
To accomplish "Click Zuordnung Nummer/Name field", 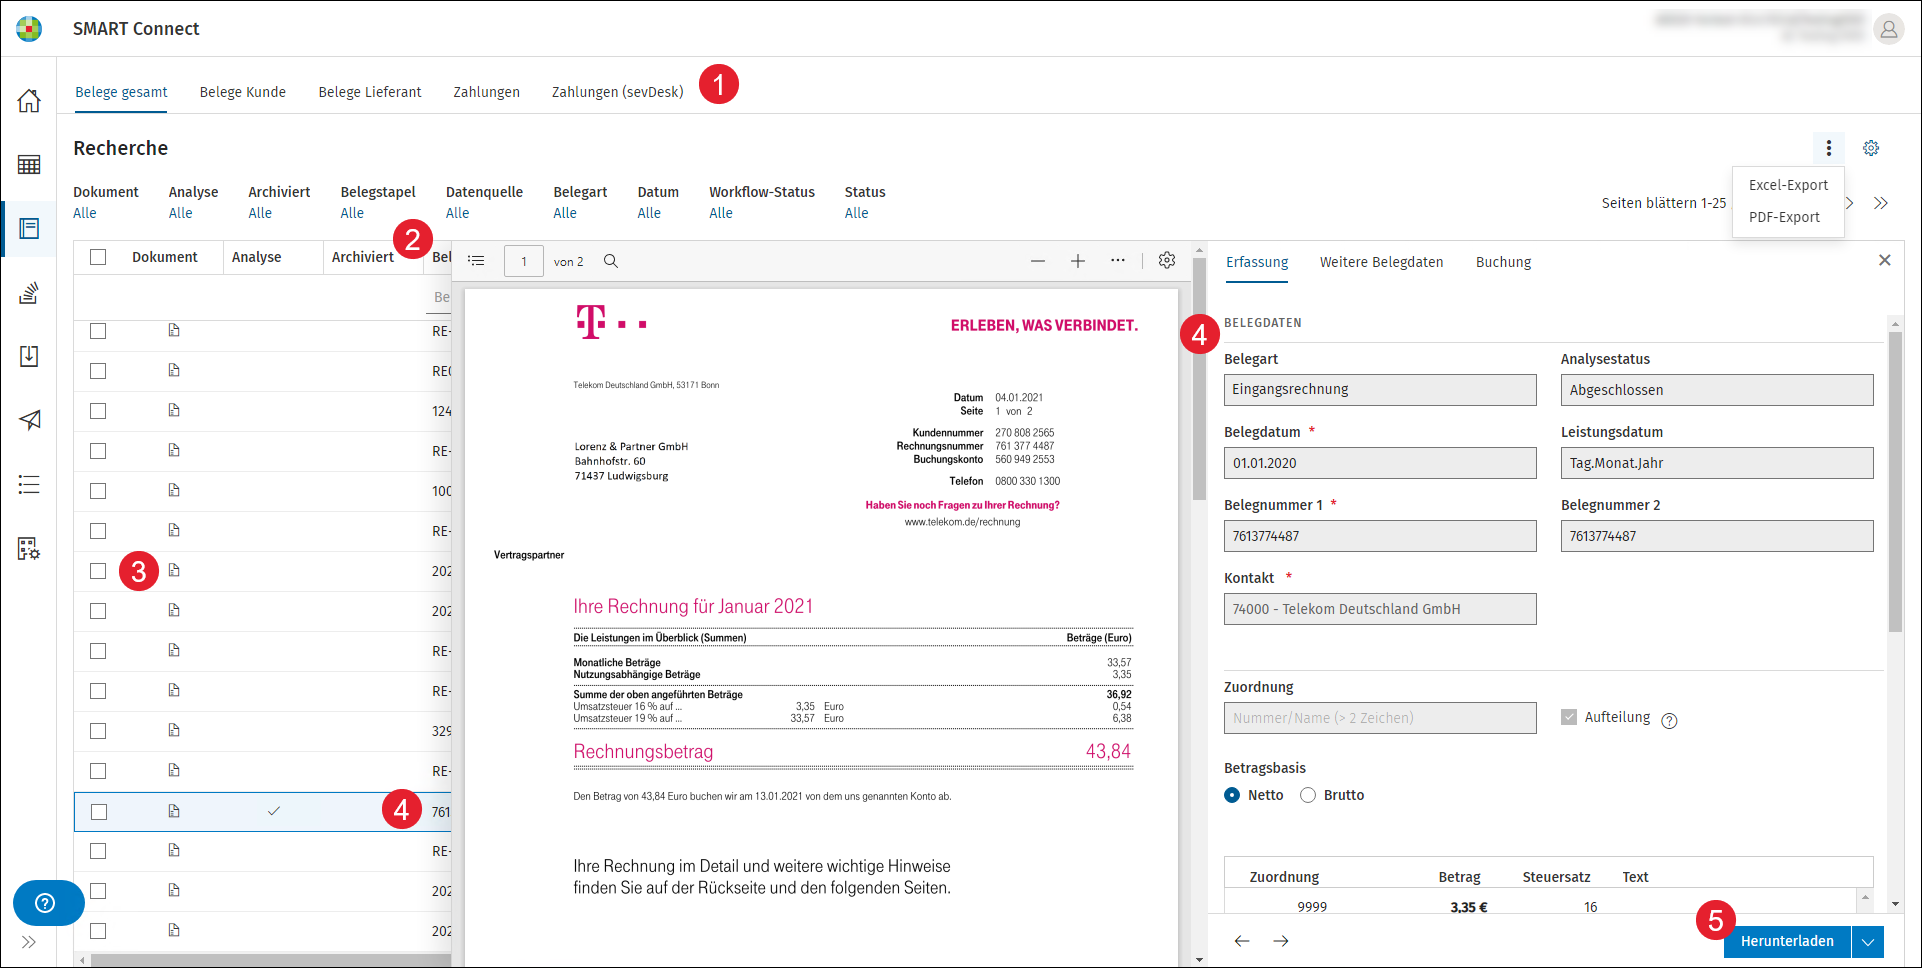I will pos(1380,718).
